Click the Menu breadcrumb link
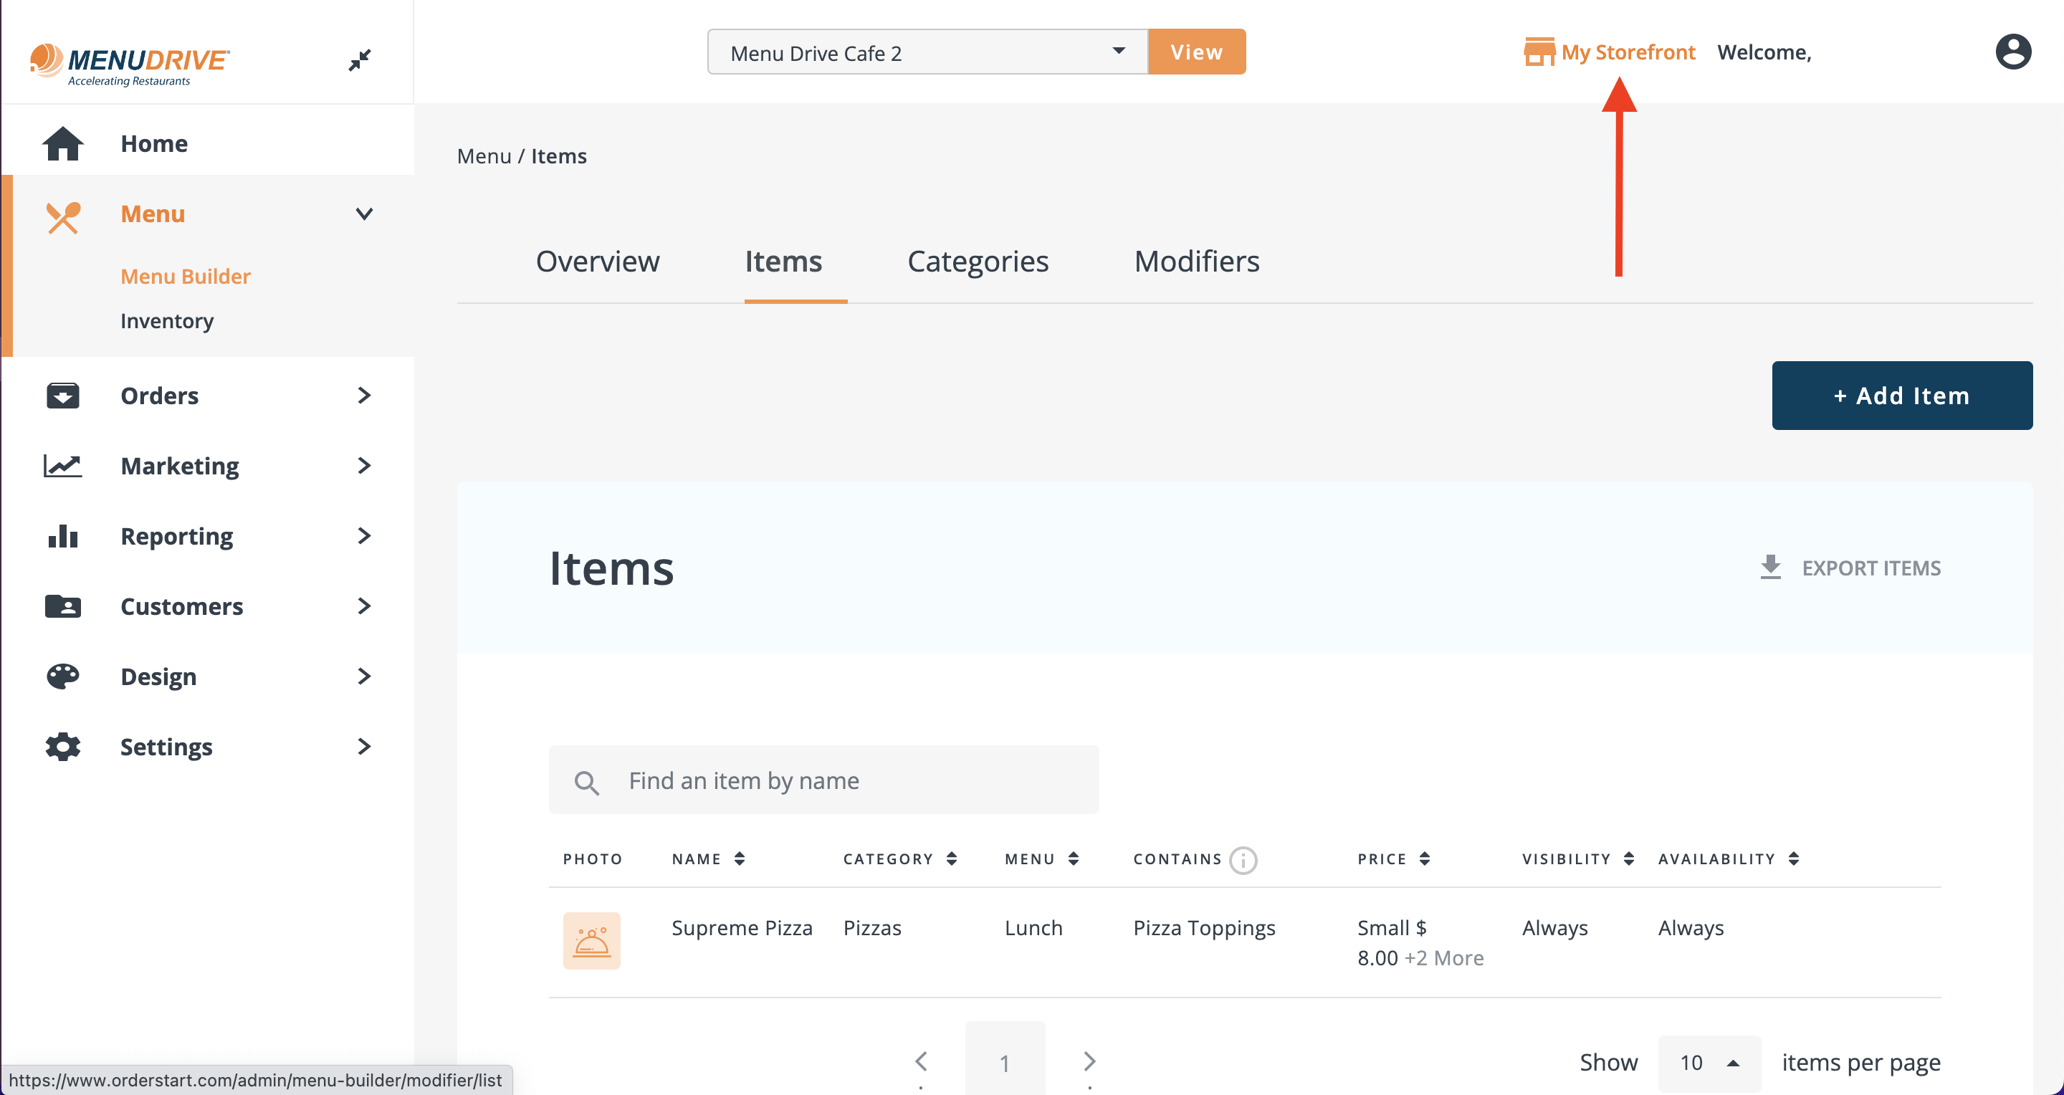Image resolution: width=2064 pixels, height=1095 pixels. point(484,156)
